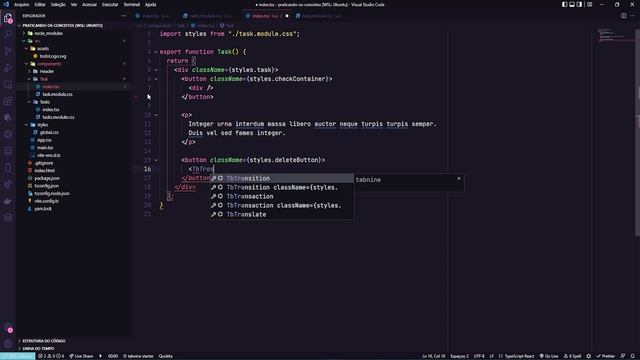Open global.css in styles folder
The image size is (640, 360).
click(x=49, y=133)
